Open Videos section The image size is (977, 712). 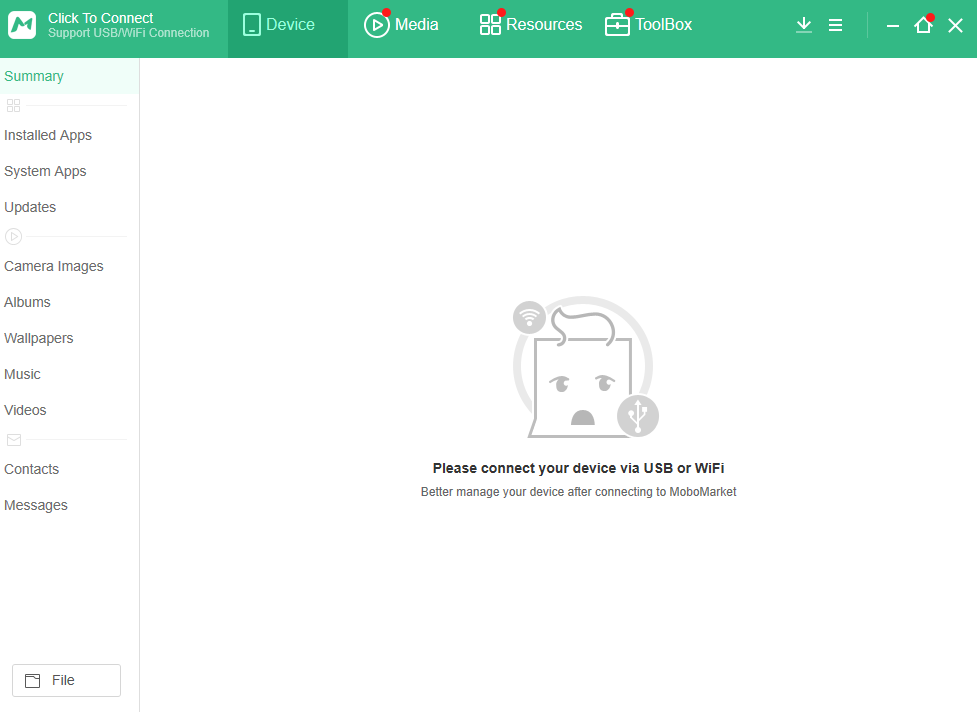pos(25,410)
